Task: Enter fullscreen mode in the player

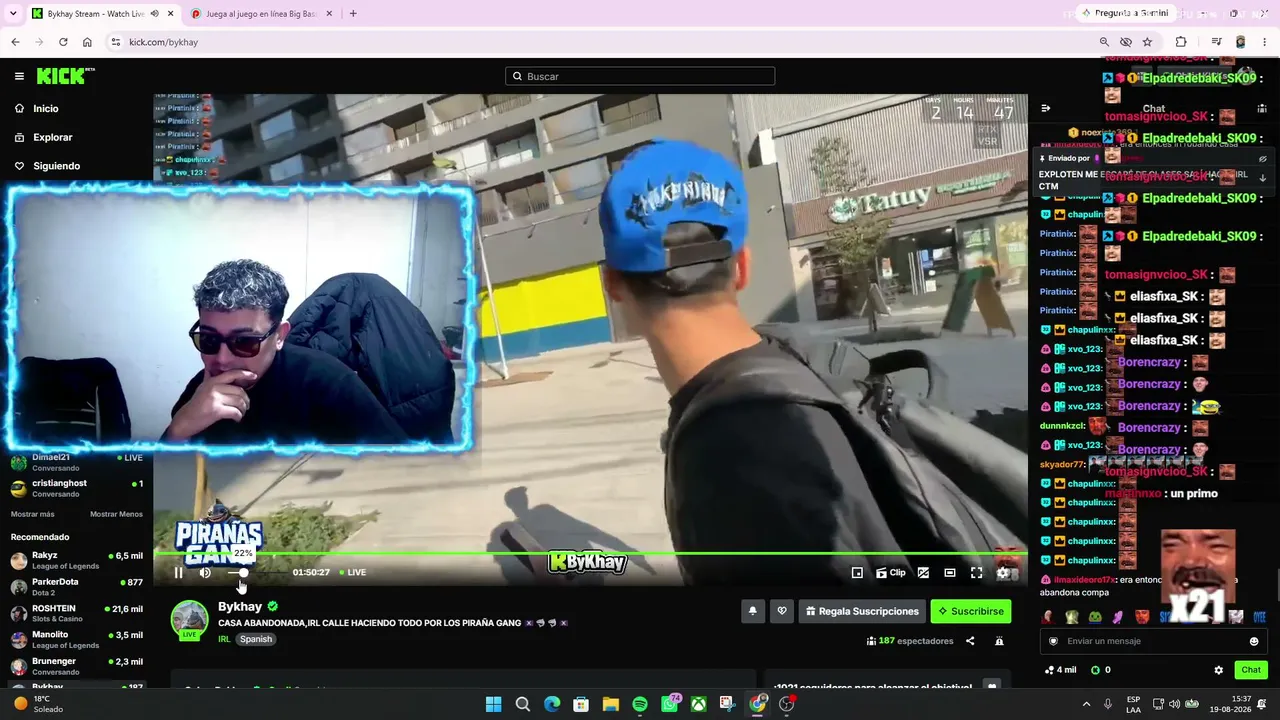Action: (x=976, y=573)
